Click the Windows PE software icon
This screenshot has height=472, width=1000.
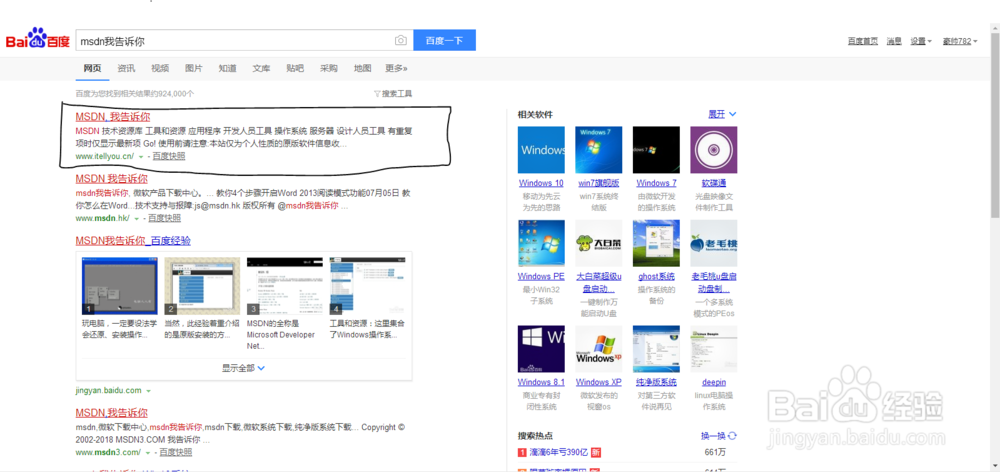click(x=541, y=243)
